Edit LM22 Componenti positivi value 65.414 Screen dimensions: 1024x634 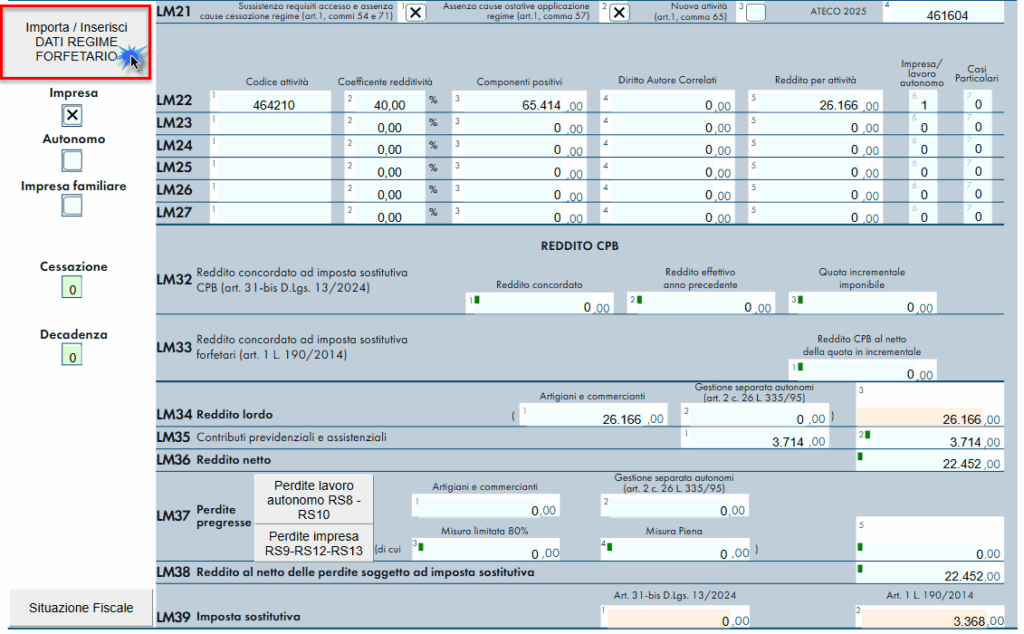pyautogui.click(x=522, y=104)
